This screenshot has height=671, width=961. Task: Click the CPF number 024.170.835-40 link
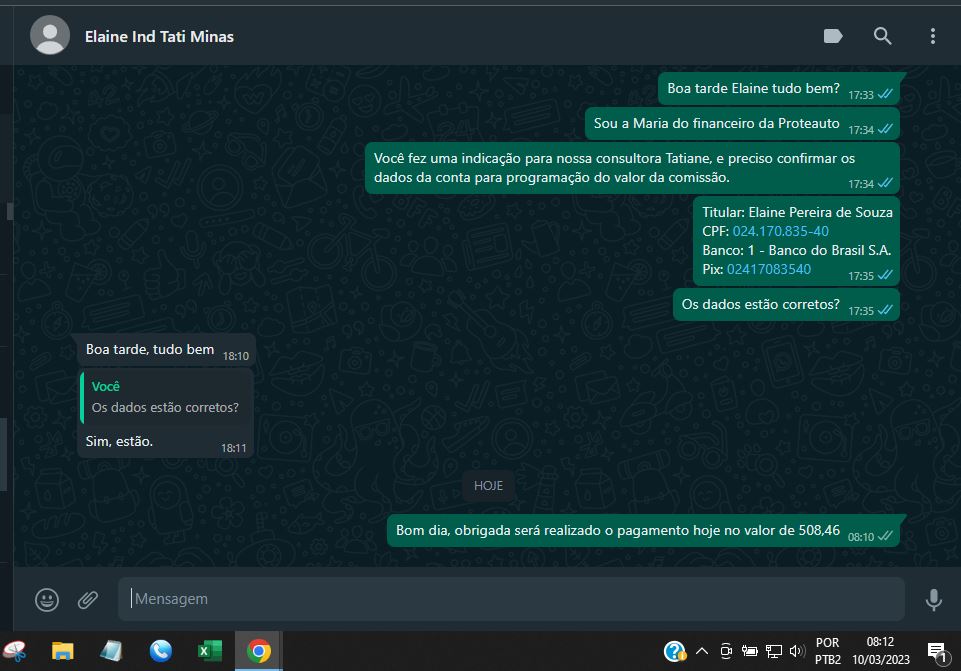click(x=780, y=231)
